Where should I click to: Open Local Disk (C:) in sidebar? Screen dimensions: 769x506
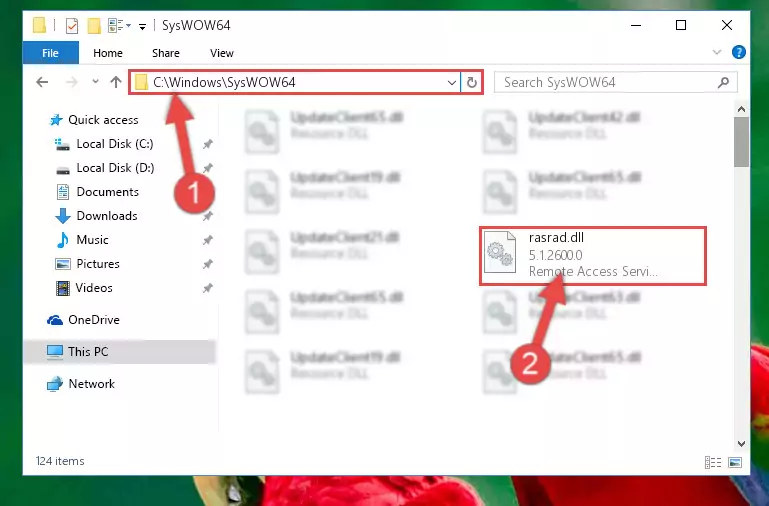point(115,144)
